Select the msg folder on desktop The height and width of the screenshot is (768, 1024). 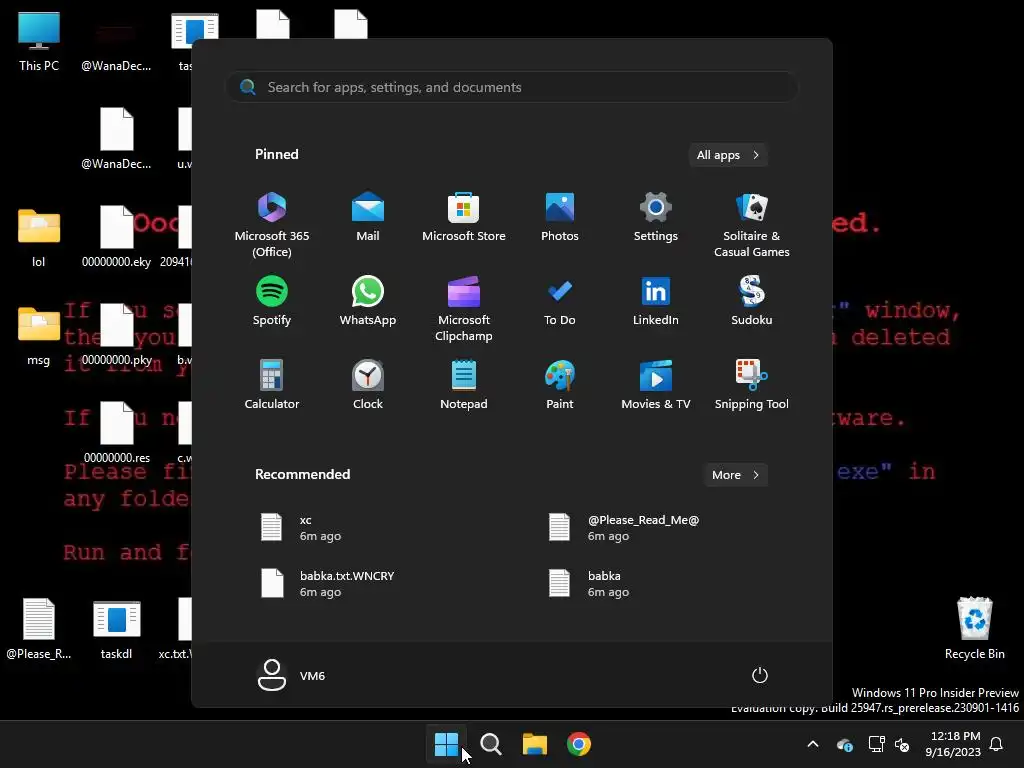[39, 336]
